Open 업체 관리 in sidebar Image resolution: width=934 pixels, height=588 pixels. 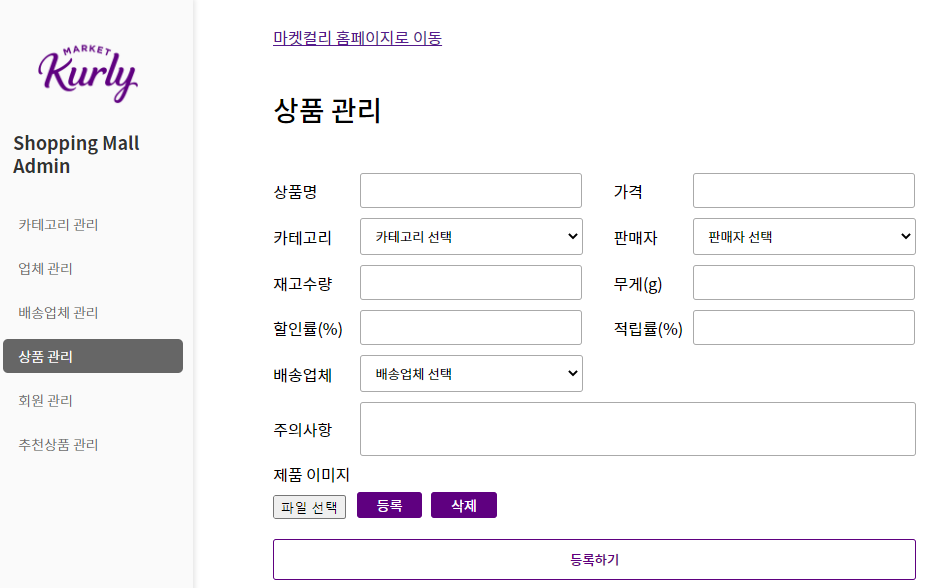coord(45,269)
